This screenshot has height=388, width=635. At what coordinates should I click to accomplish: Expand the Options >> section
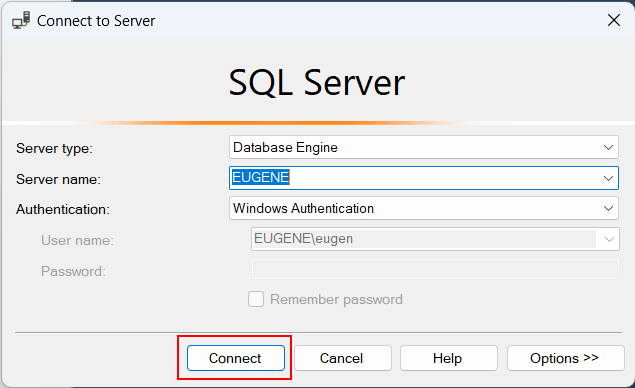[565, 358]
